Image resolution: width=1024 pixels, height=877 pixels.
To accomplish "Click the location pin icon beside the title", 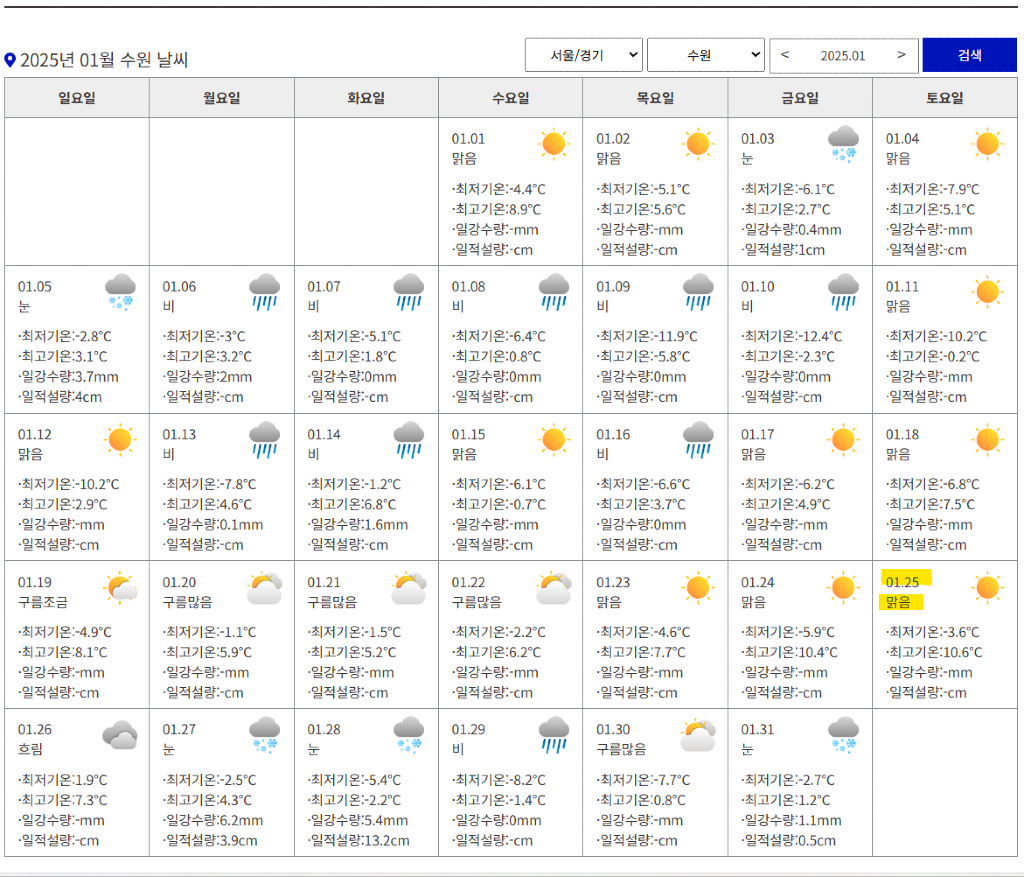I will (x=10, y=60).
